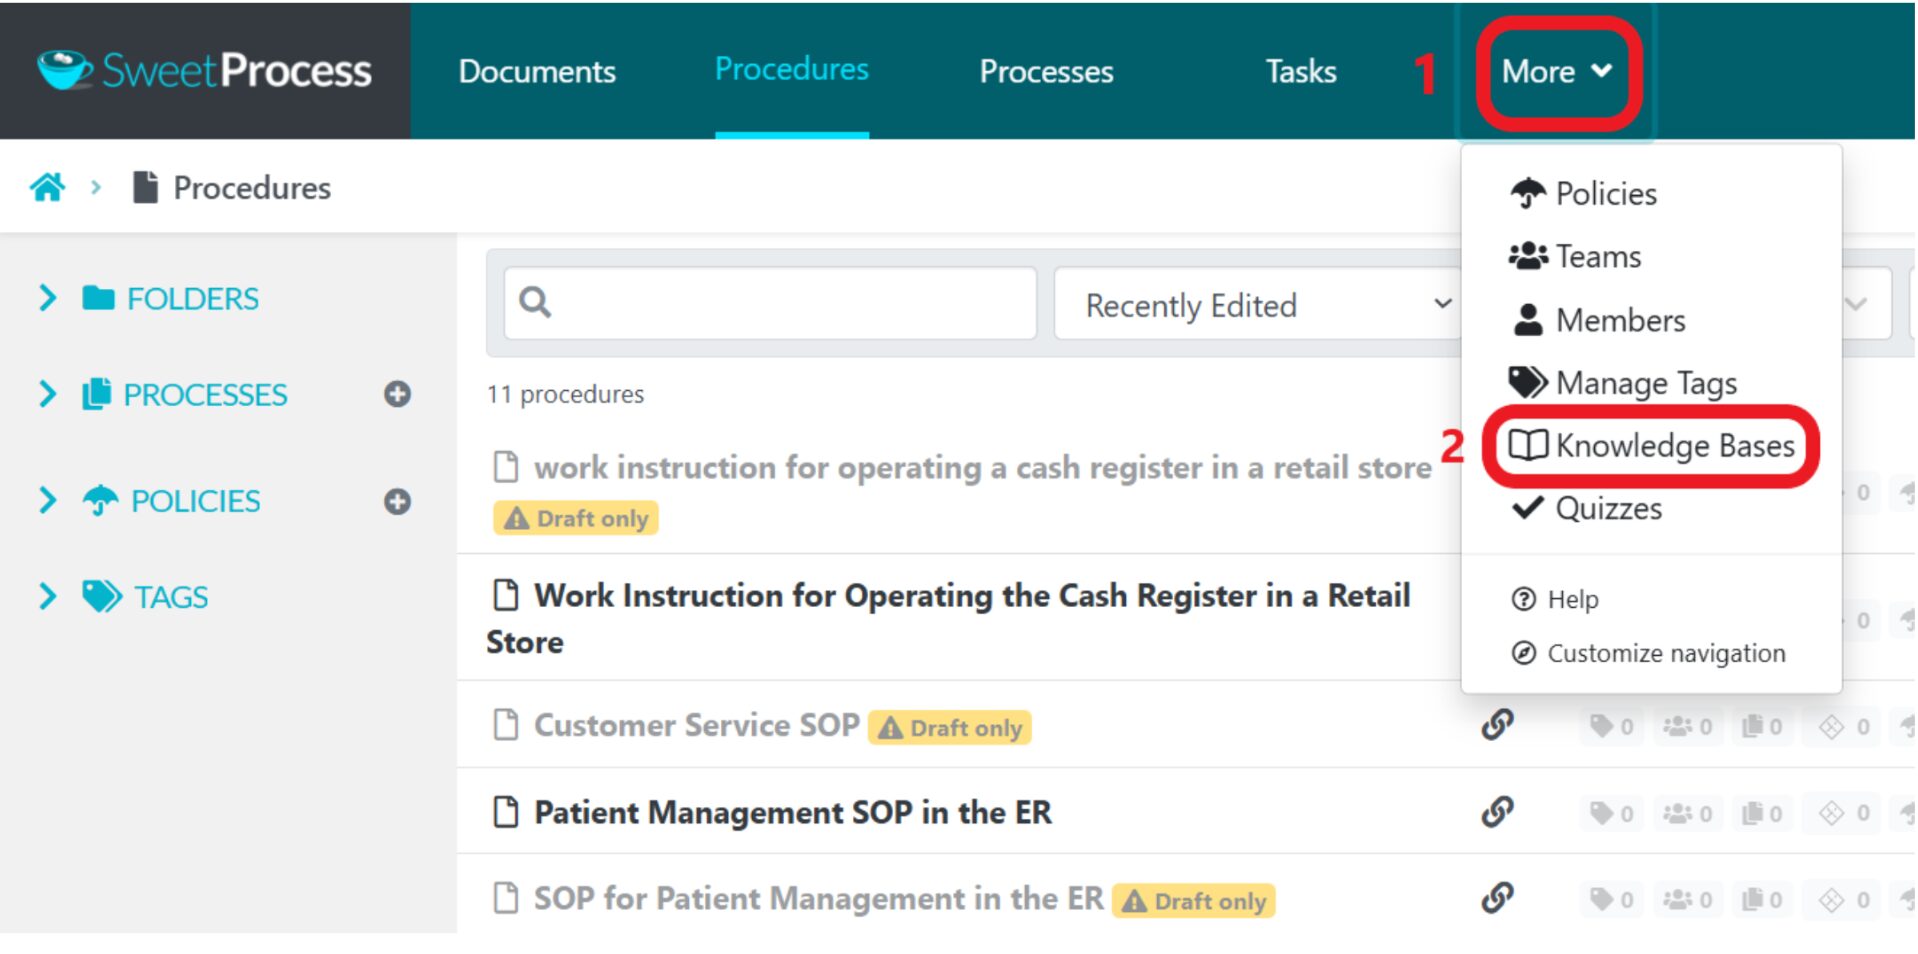1918x954 pixels.
Task: Click the 11 procedures count text
Action: point(565,394)
